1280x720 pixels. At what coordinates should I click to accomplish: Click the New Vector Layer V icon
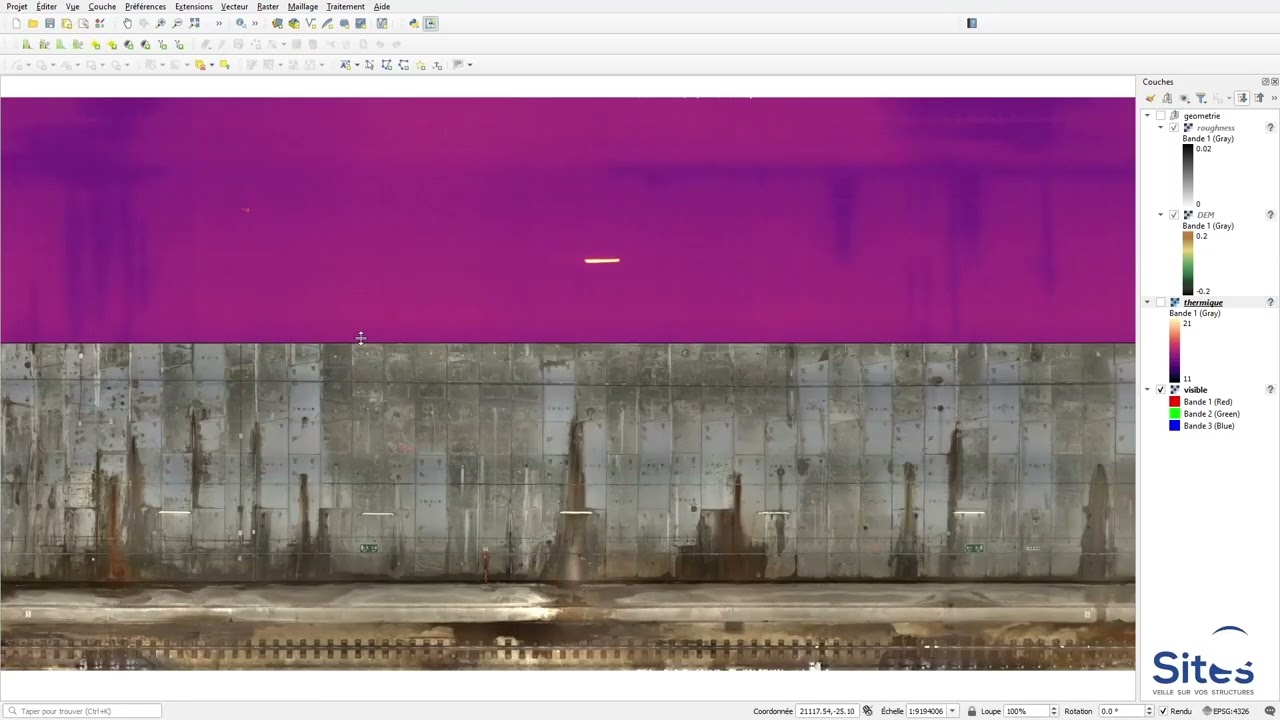[311, 24]
